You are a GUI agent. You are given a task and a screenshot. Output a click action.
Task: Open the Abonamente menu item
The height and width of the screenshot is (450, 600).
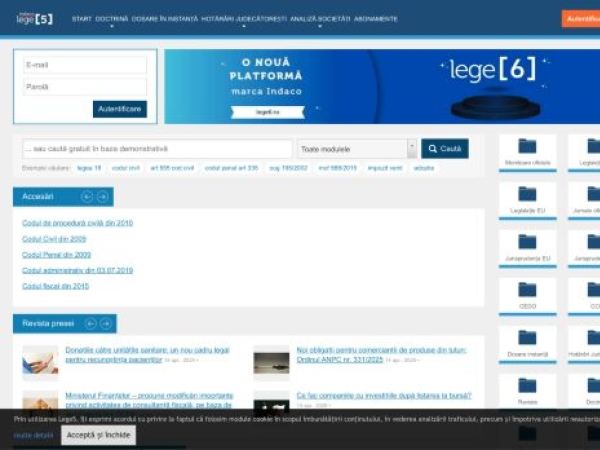(376, 19)
